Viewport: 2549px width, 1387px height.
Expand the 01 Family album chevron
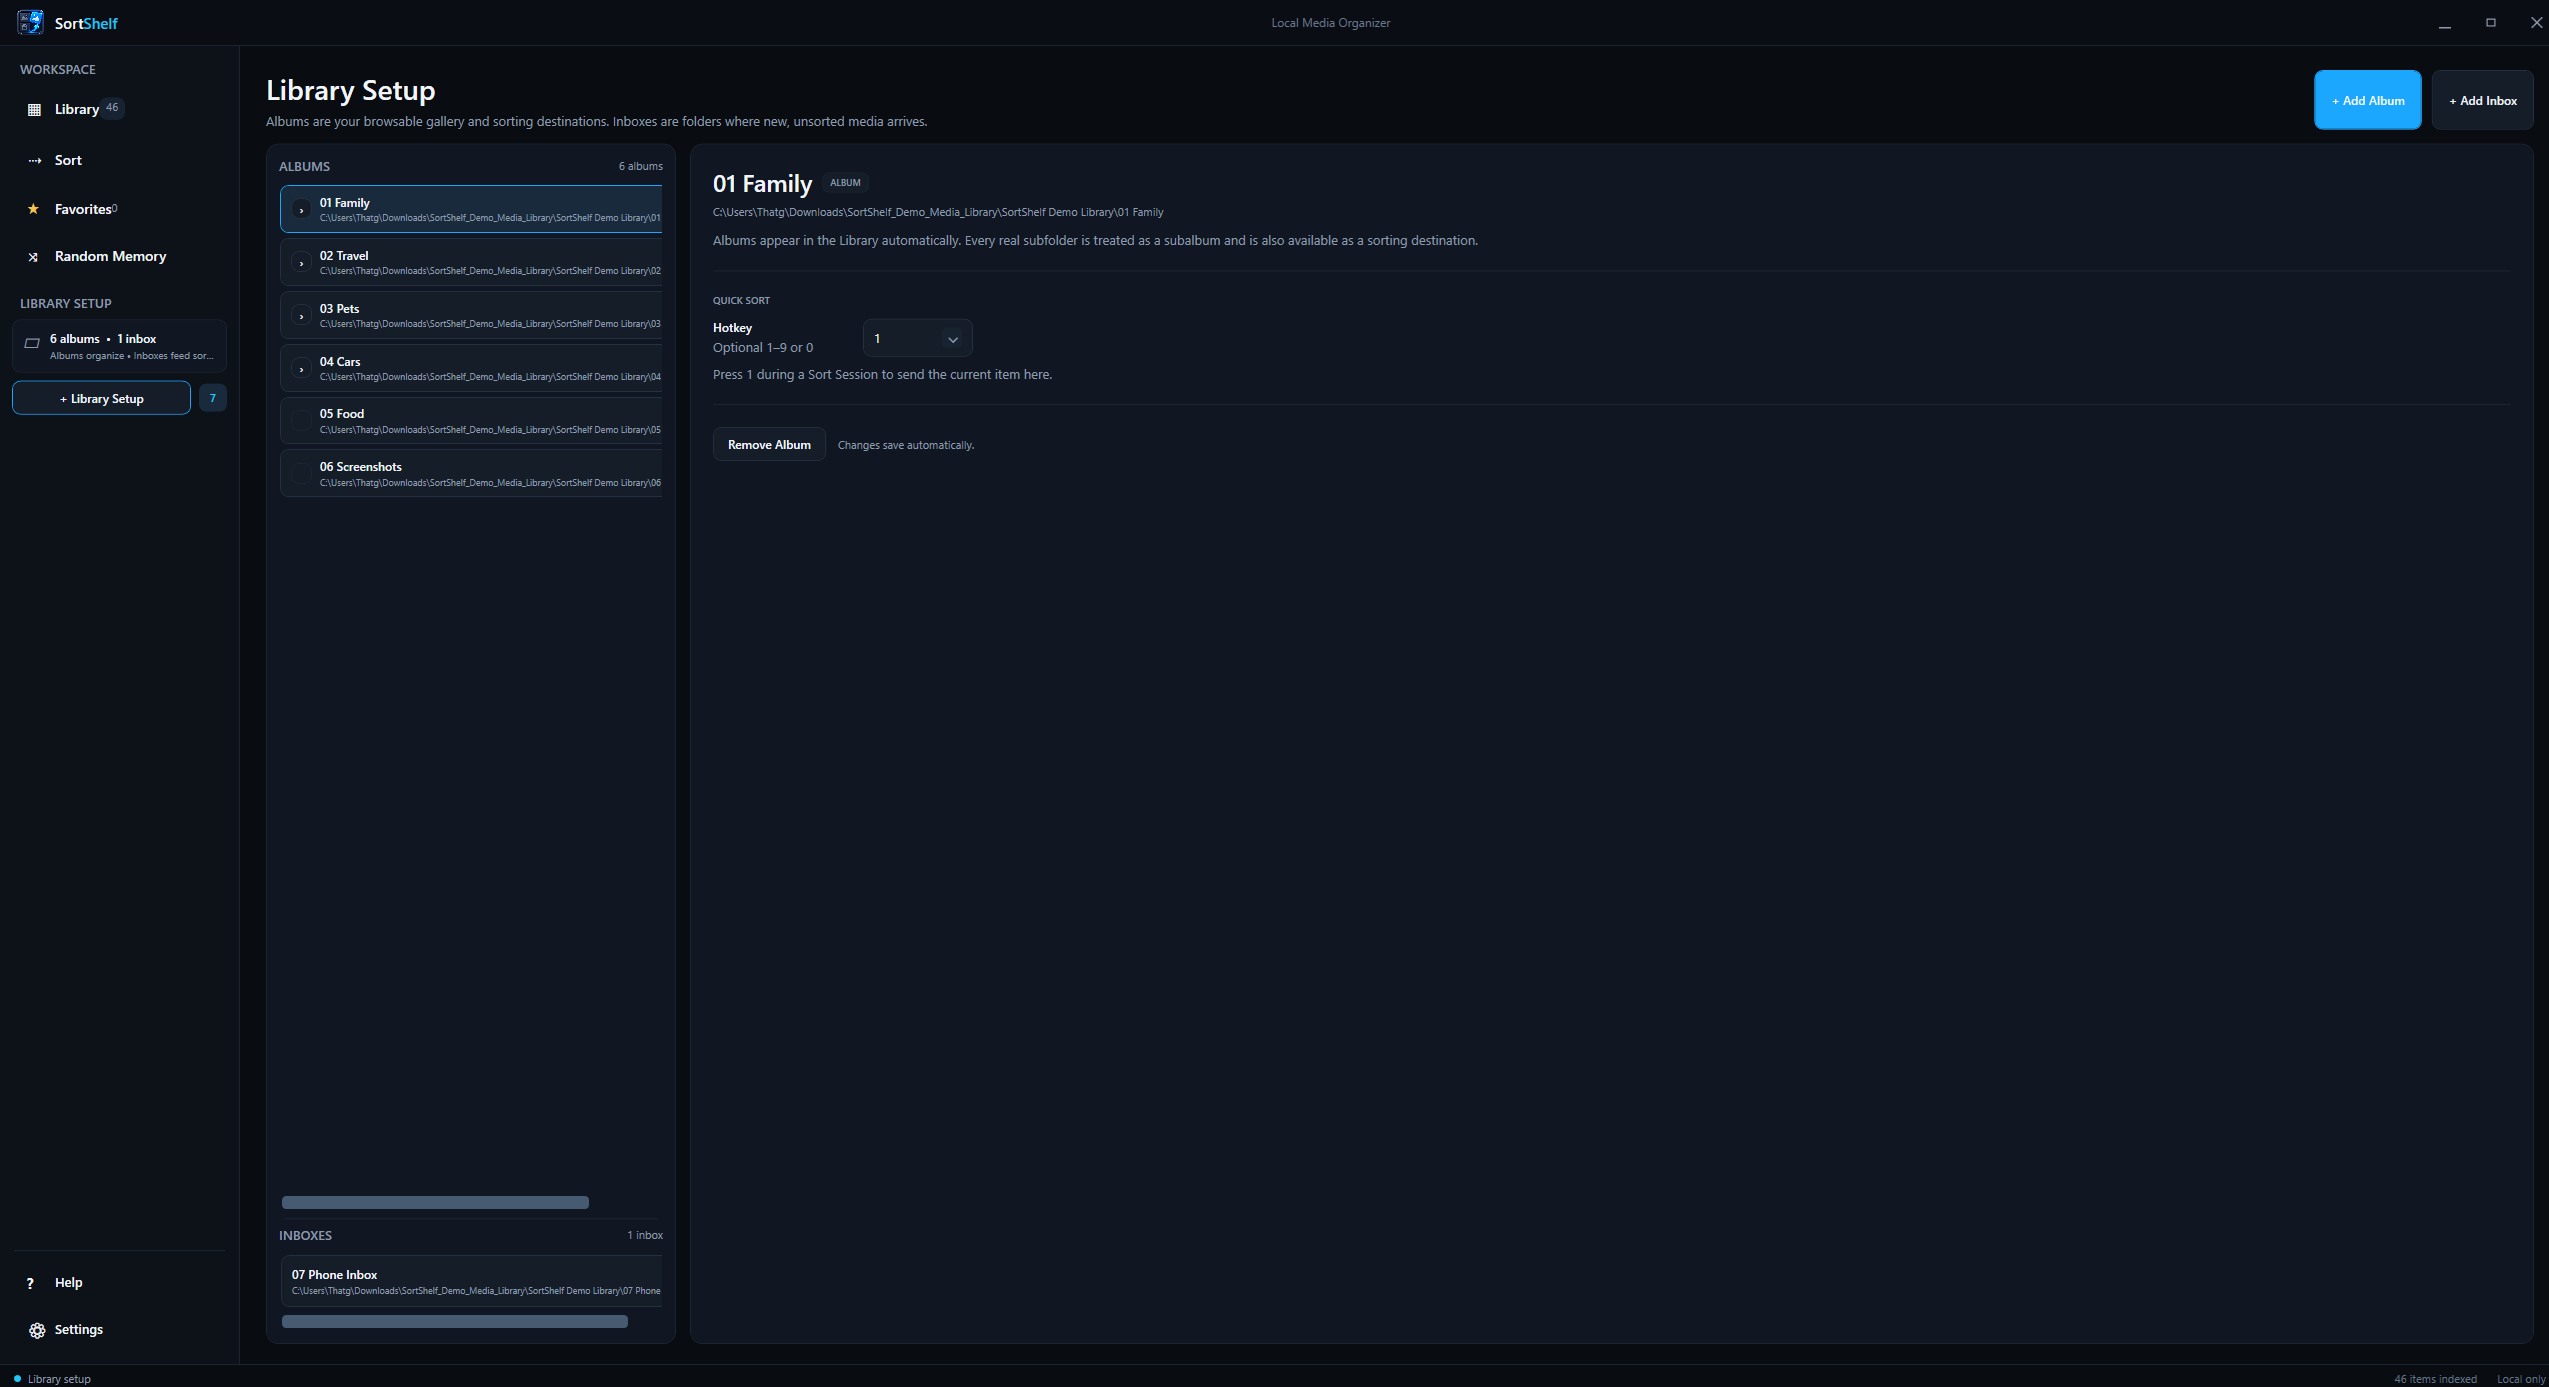(x=301, y=210)
